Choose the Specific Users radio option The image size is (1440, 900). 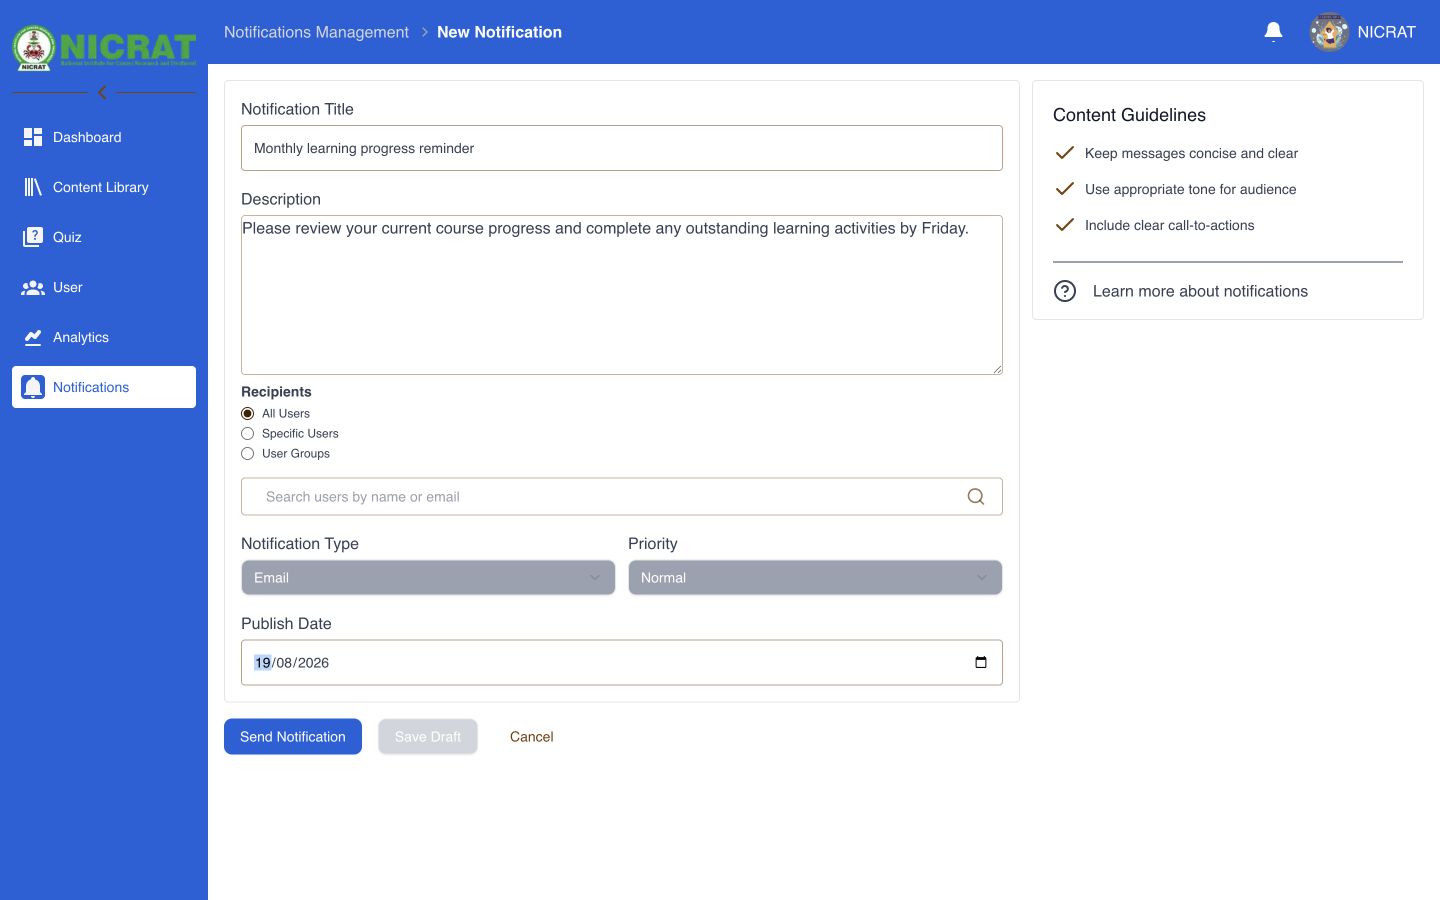[248, 434]
